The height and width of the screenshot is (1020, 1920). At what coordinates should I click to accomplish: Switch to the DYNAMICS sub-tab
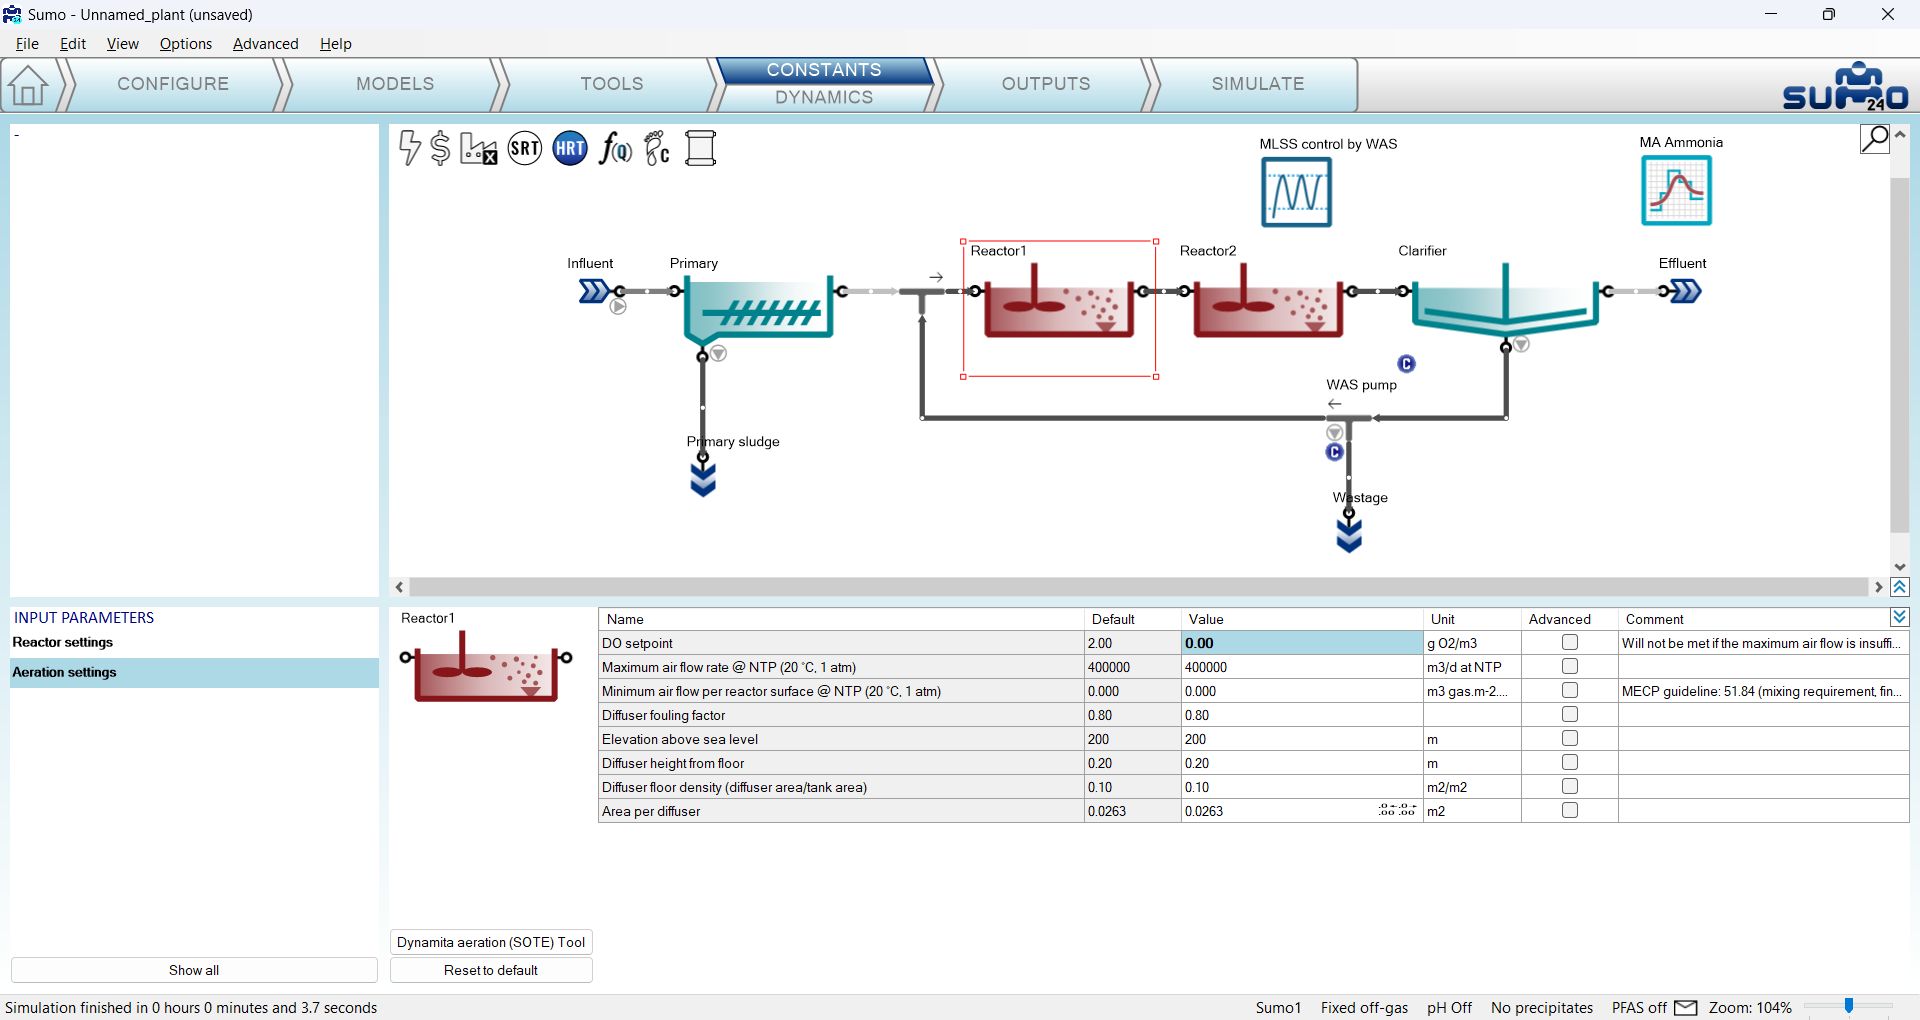click(824, 97)
